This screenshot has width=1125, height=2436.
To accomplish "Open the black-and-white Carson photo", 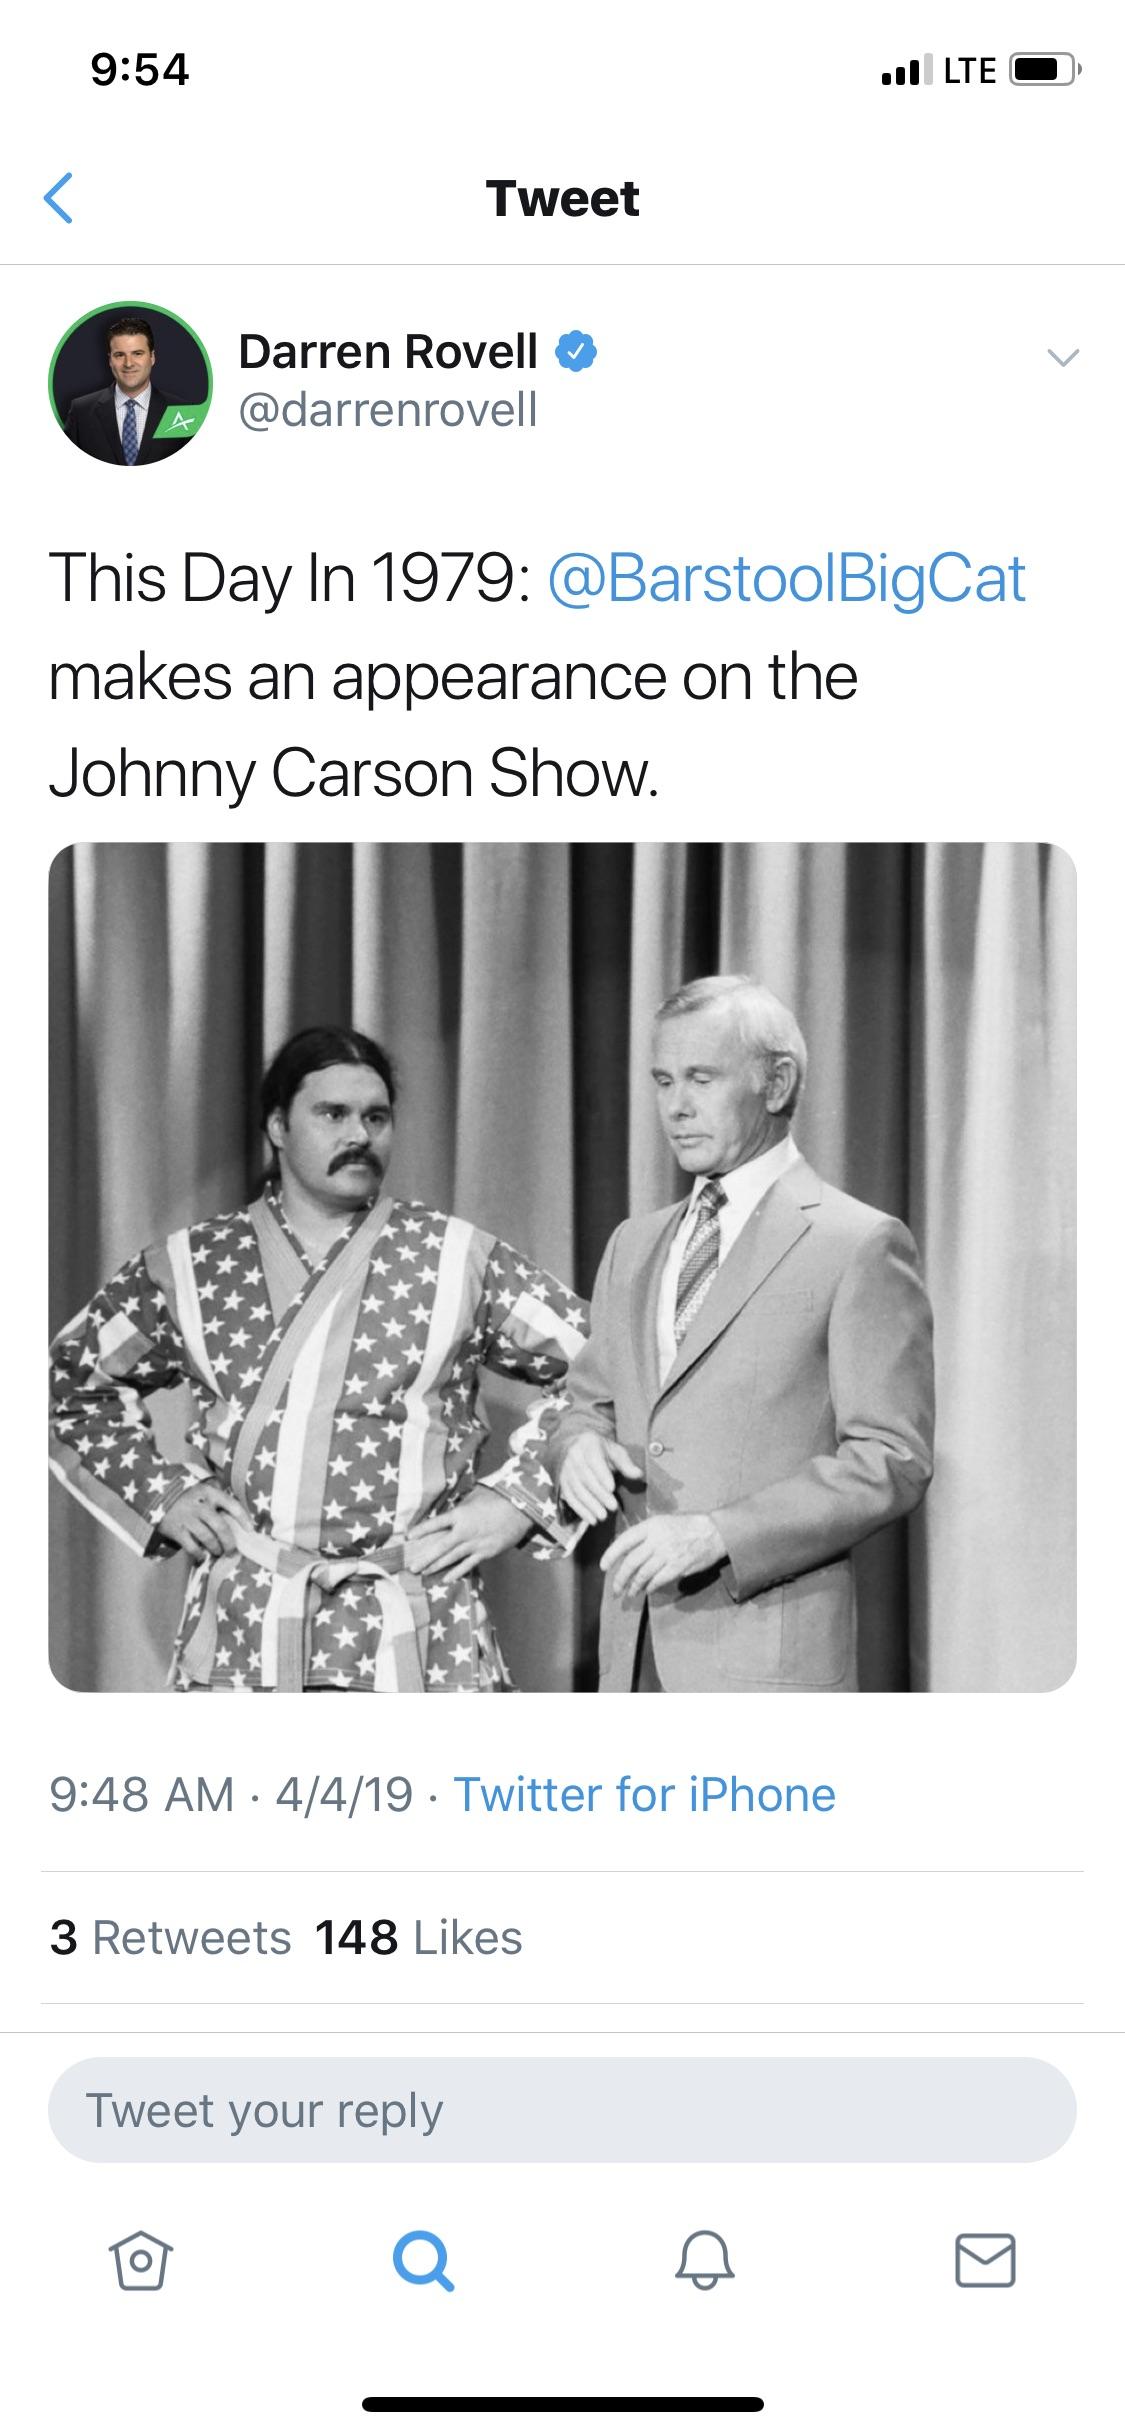I will click(x=562, y=1267).
